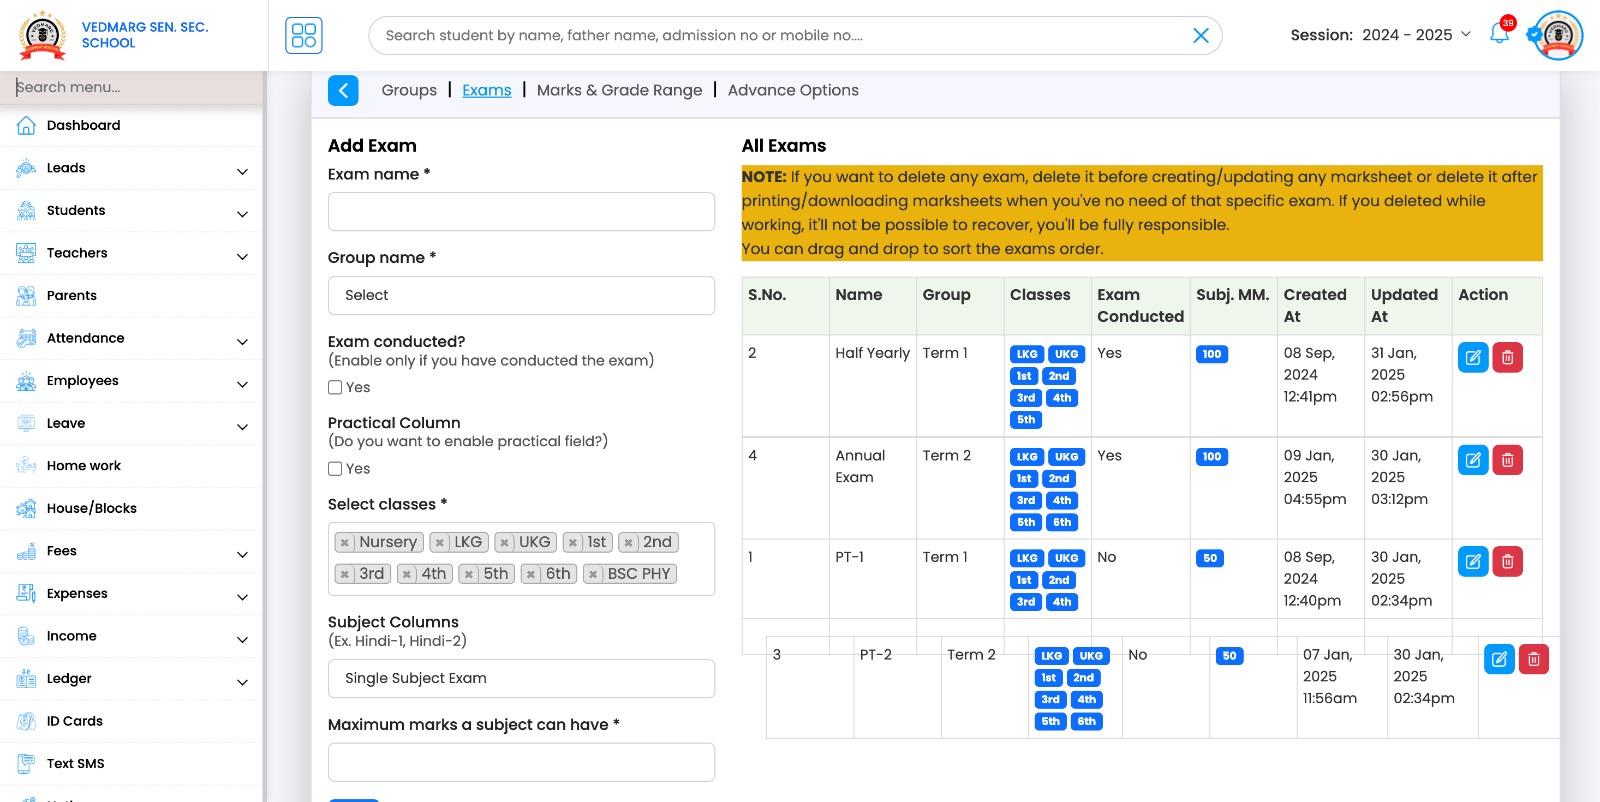Delete the PT-1 exam
Image resolution: width=1600 pixels, height=802 pixels.
click(1508, 561)
